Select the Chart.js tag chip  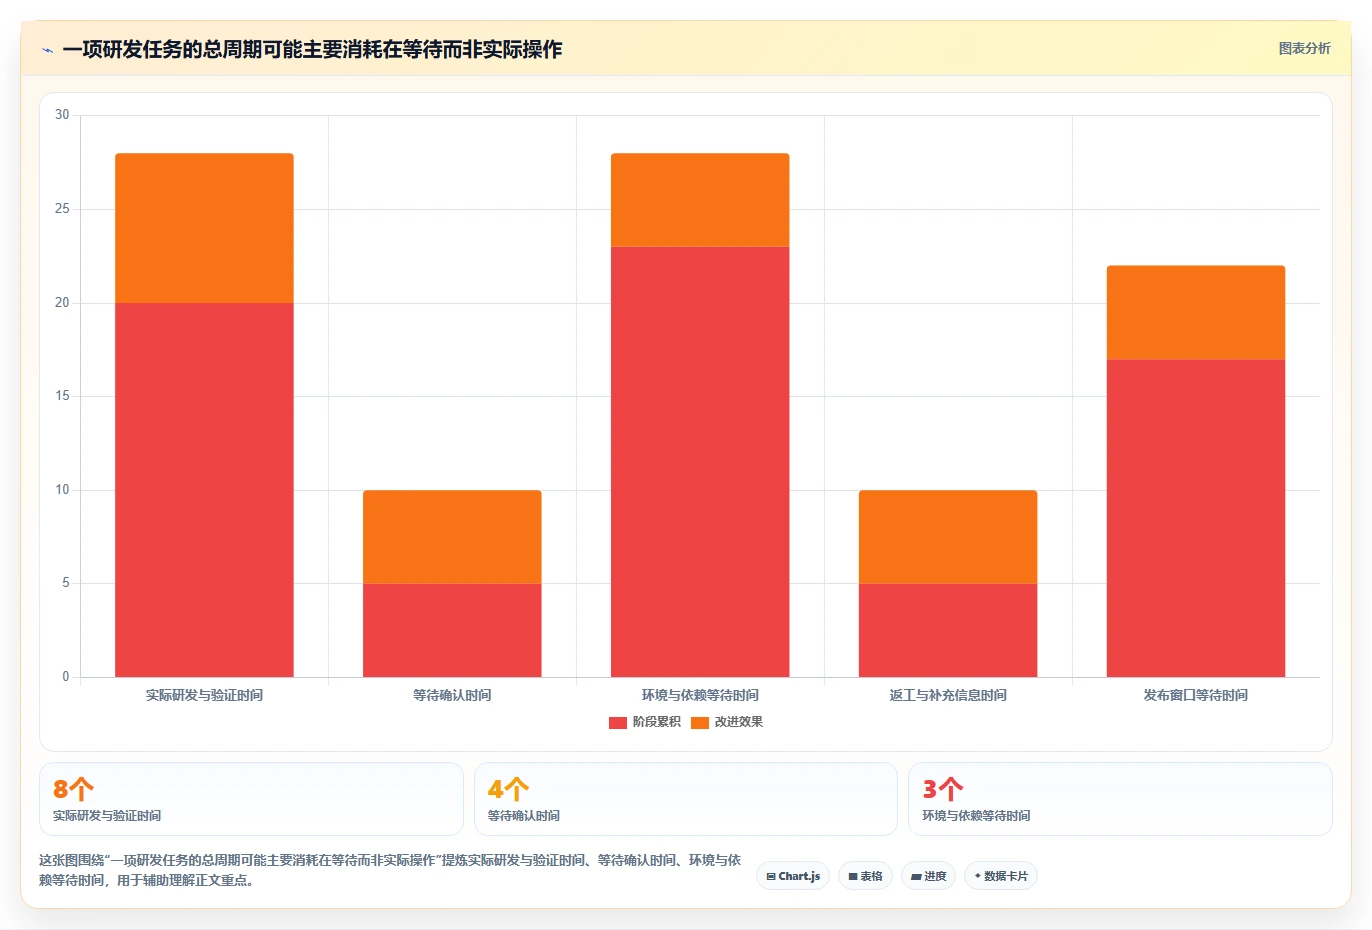click(793, 876)
